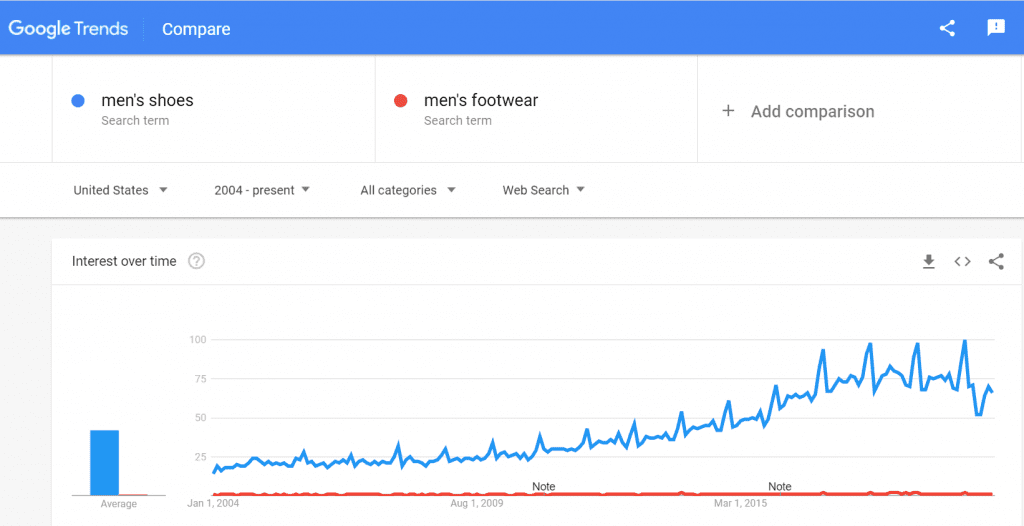Click the blue dot next to men's shoes

click(78, 101)
